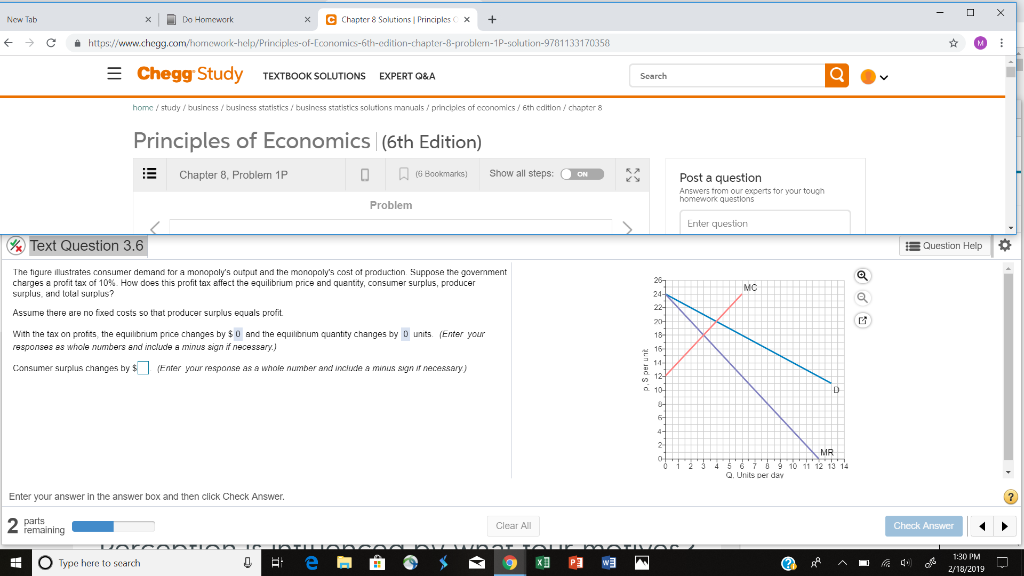Open the settings gear in Question Help bar
1024x576 pixels.
[1004, 245]
